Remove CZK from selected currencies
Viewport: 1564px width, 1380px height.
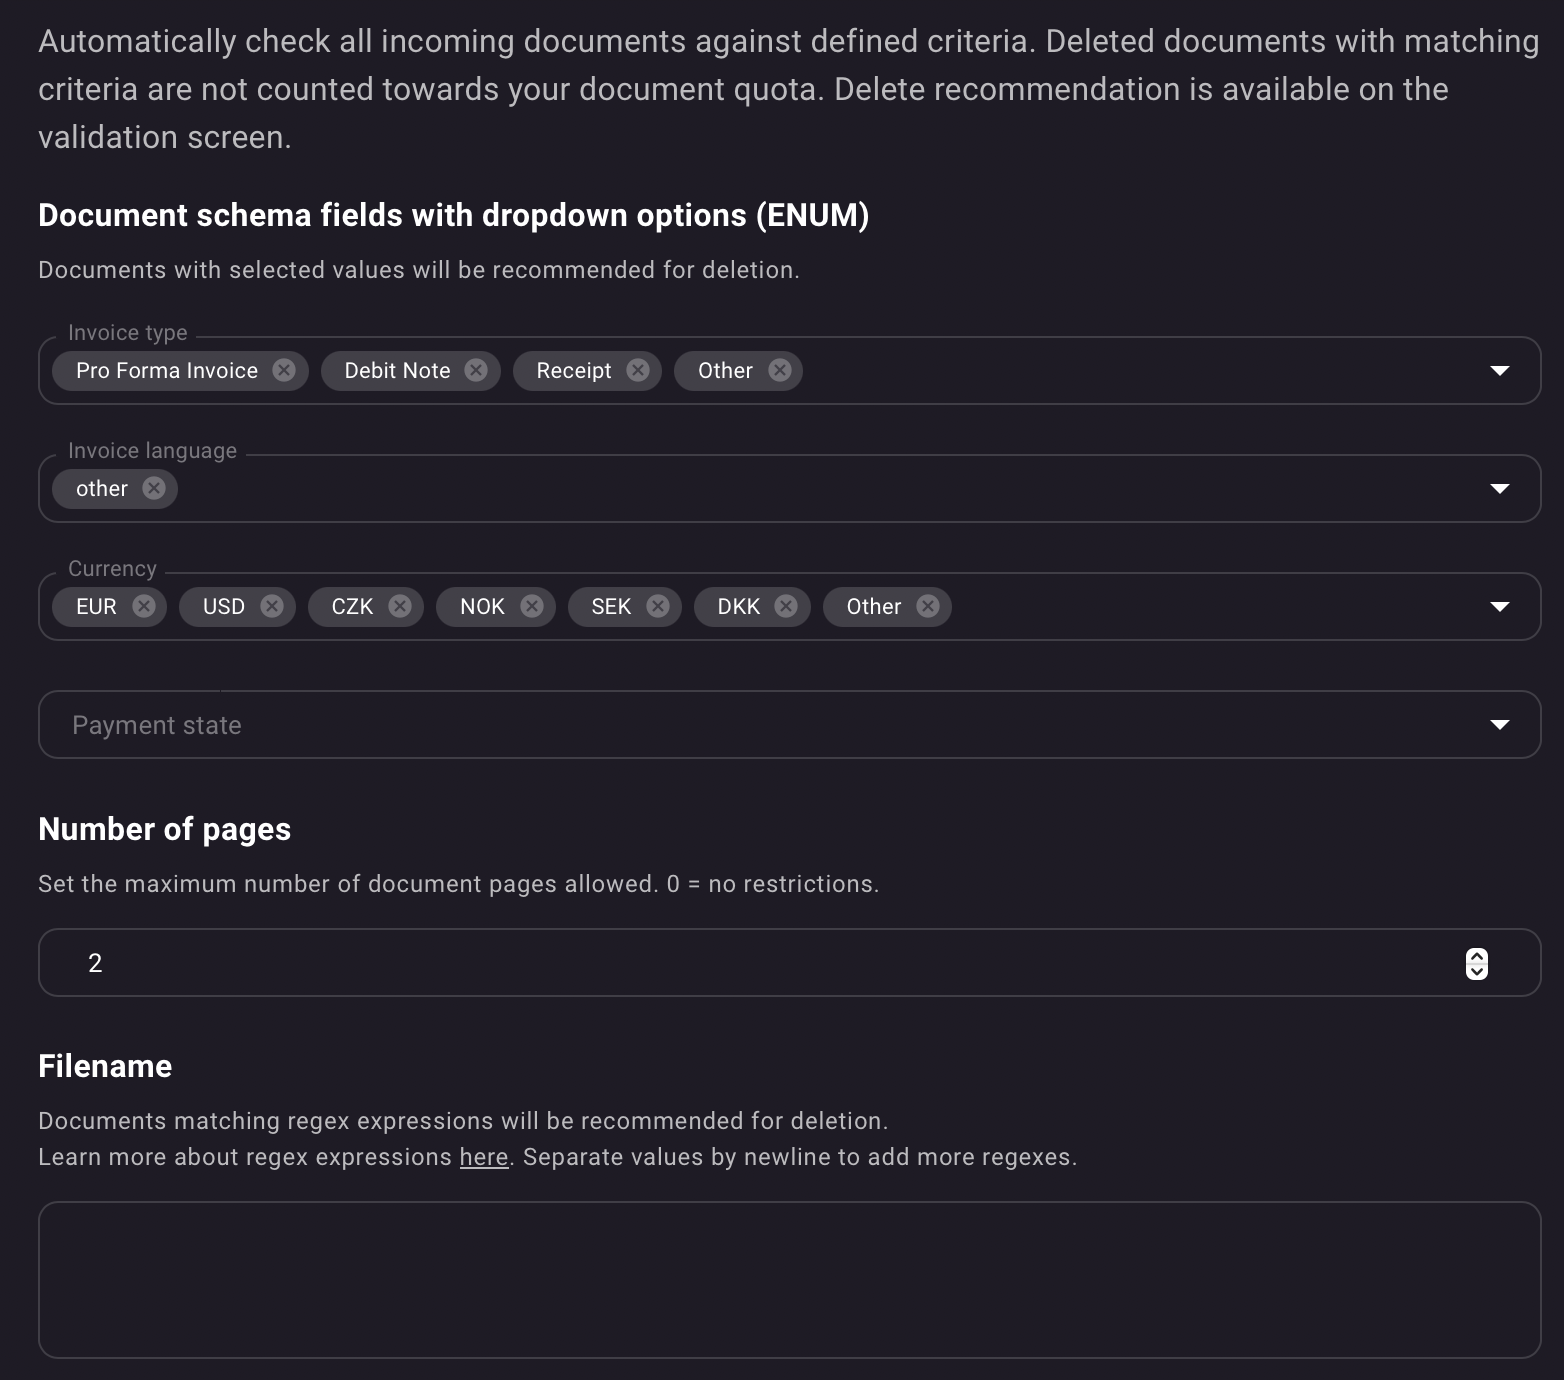[399, 606]
